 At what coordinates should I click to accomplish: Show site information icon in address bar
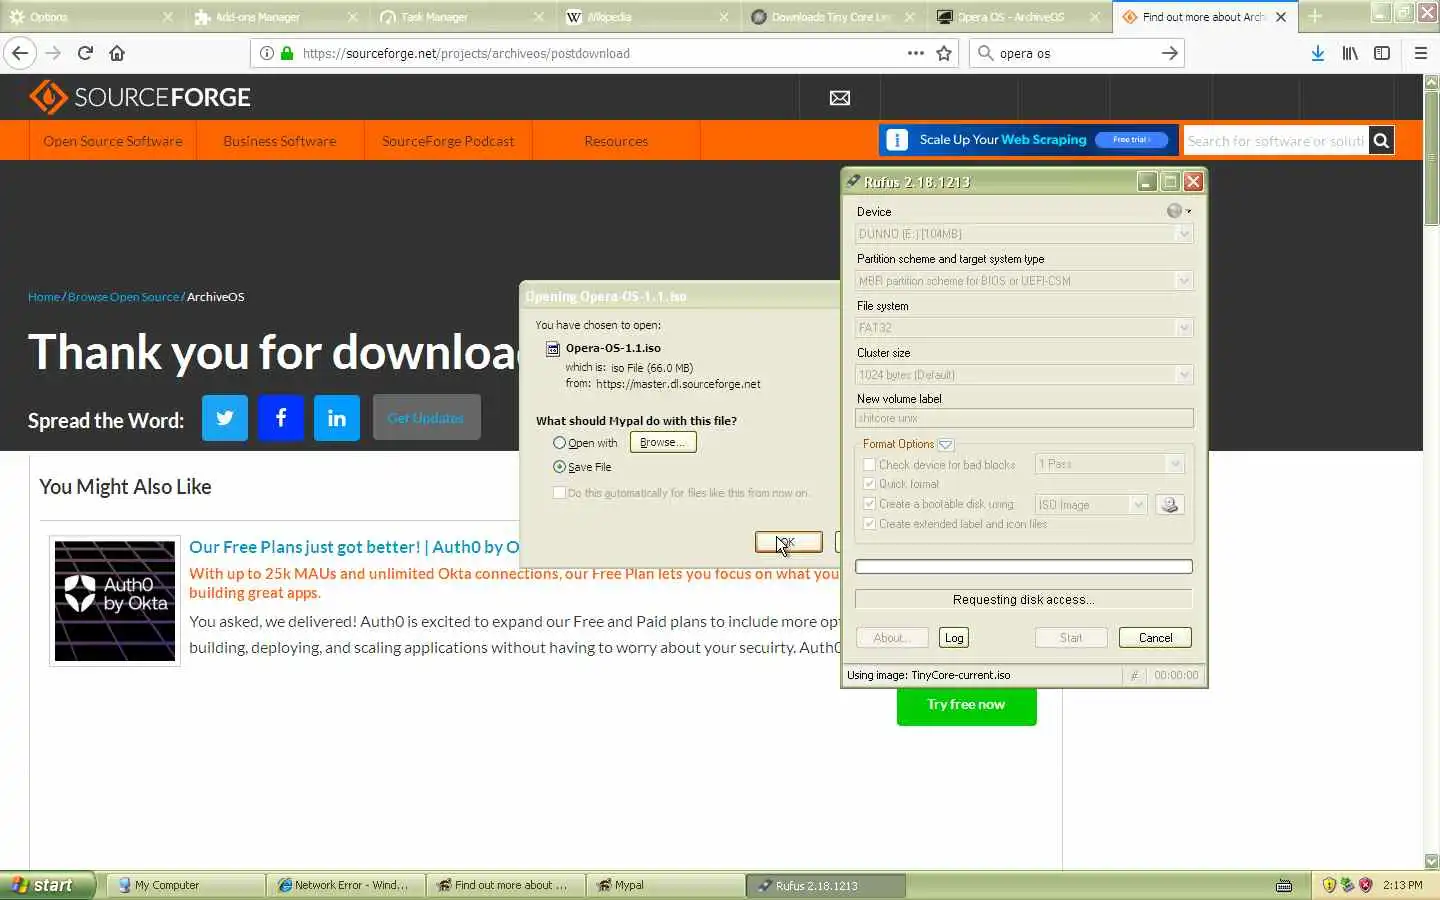[266, 53]
